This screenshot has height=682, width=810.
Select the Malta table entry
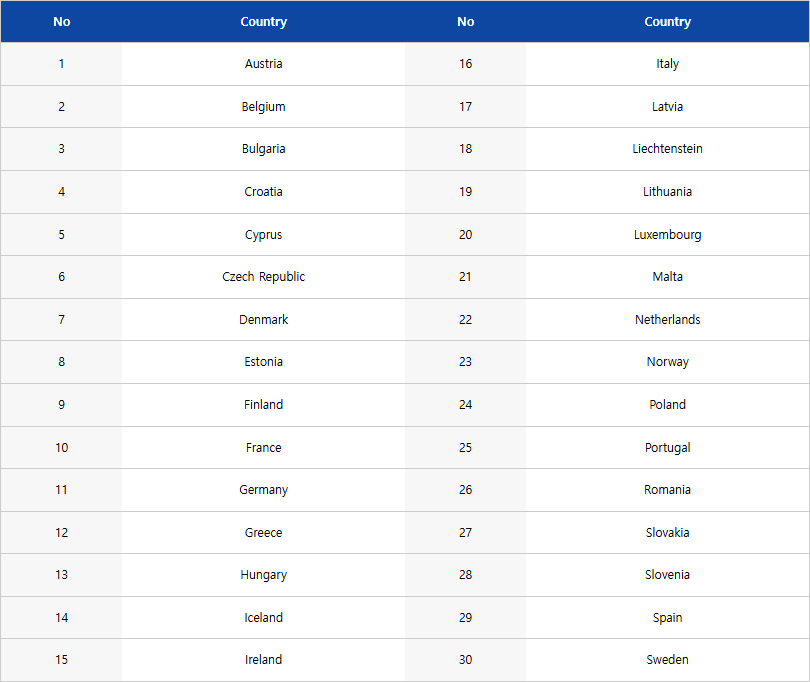667,277
